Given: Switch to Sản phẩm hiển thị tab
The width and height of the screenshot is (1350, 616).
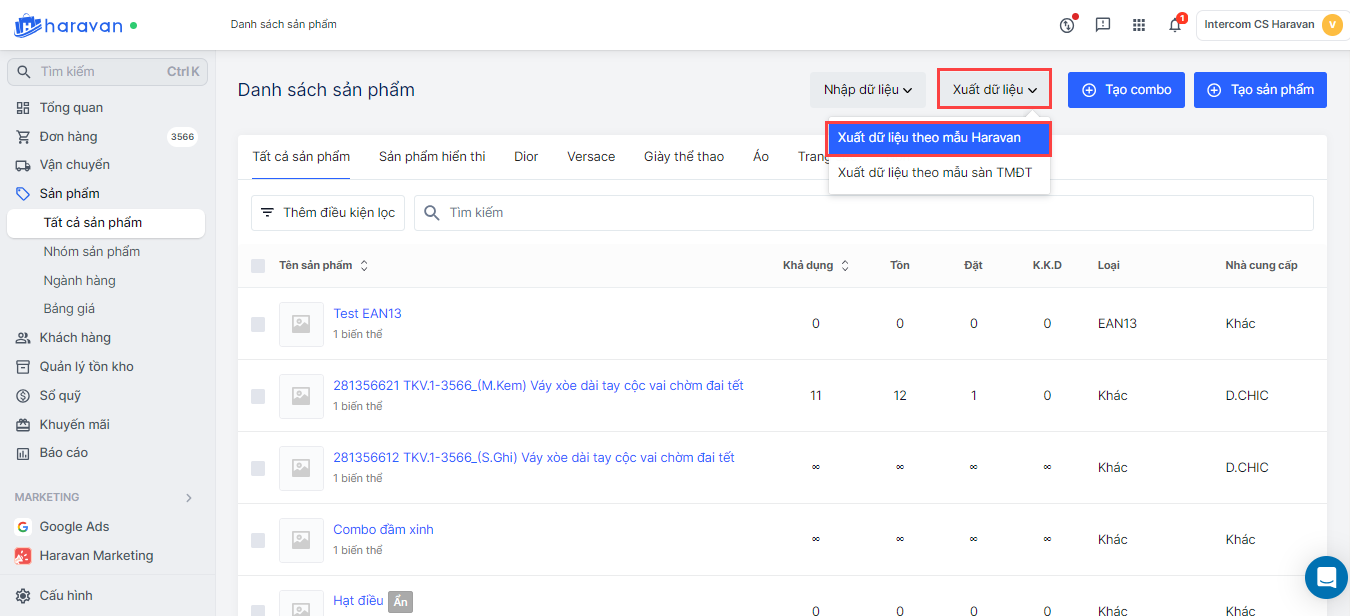Looking at the screenshot, I should click(x=432, y=157).
